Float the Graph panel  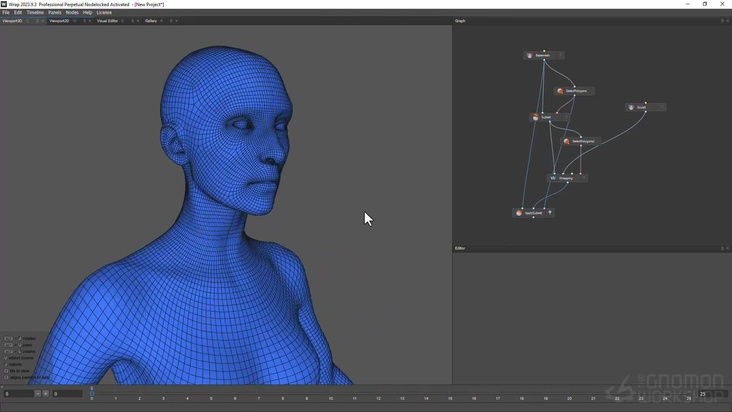(x=722, y=21)
